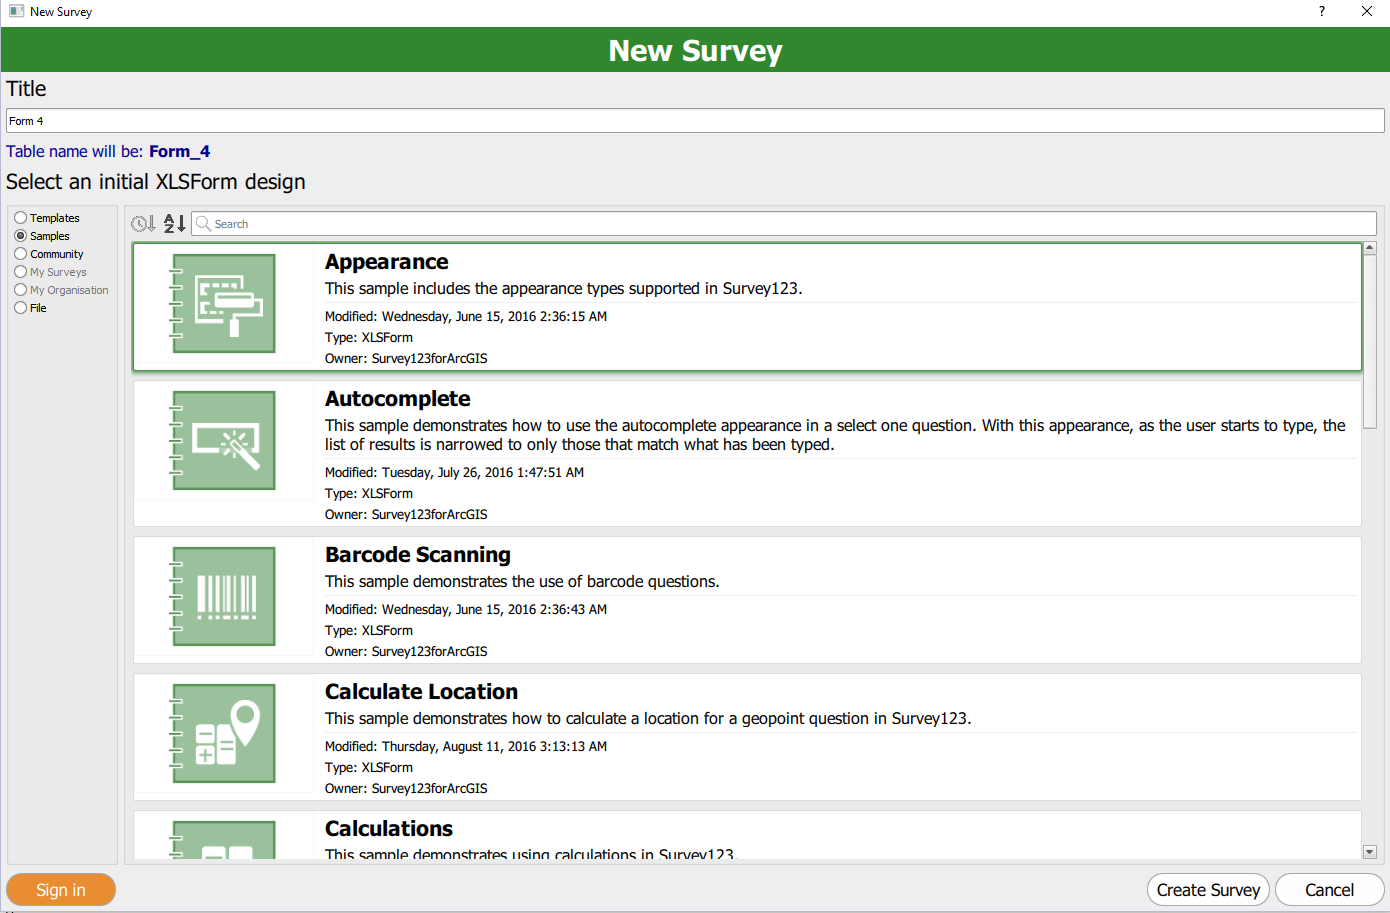Viewport: 1390px width, 913px height.
Task: Click the orange Sign in button
Action: (x=61, y=890)
